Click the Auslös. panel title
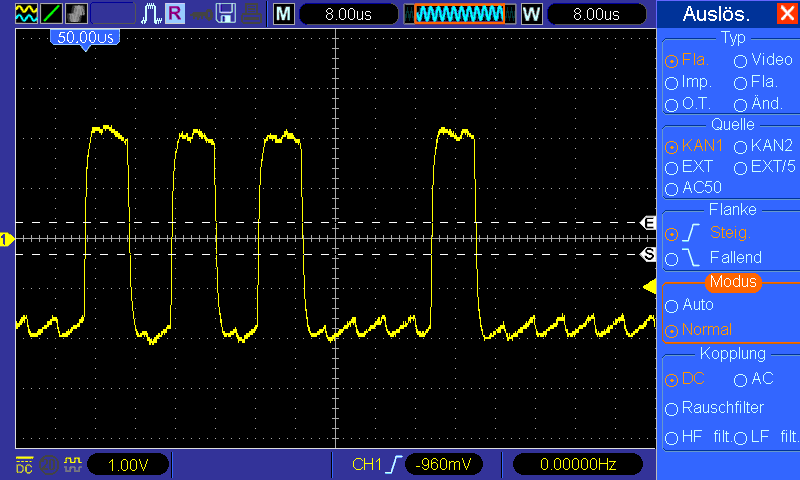This screenshot has height=480, width=800. click(716, 14)
